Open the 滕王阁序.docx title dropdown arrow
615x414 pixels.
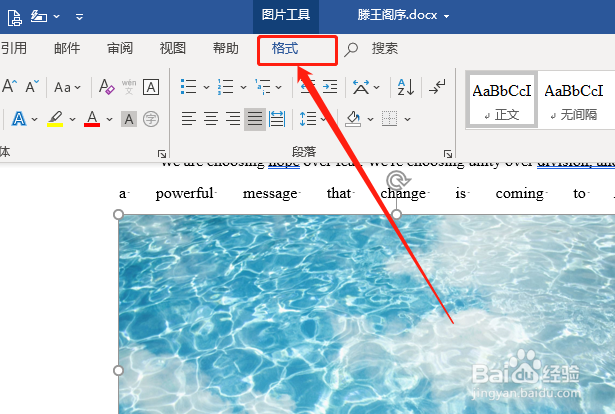point(446,16)
